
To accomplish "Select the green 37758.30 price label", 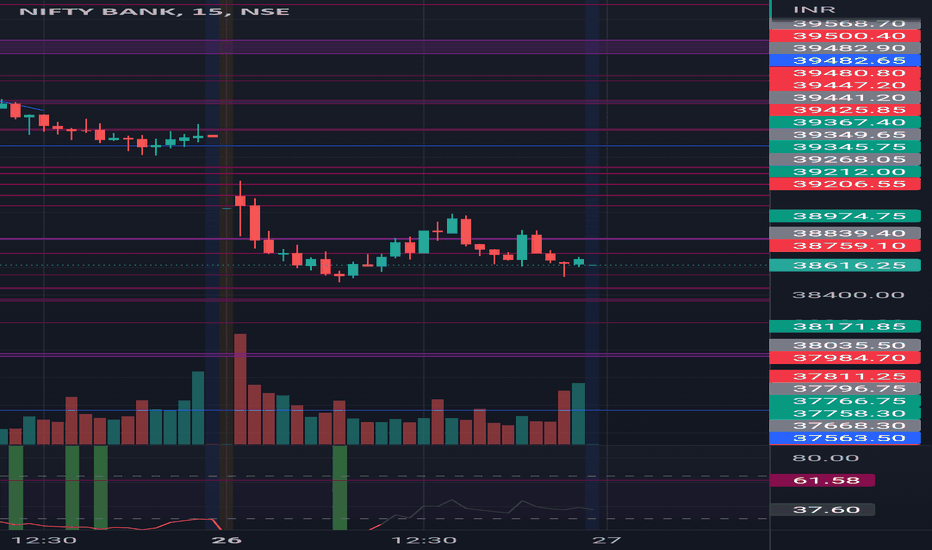I will 845,413.
